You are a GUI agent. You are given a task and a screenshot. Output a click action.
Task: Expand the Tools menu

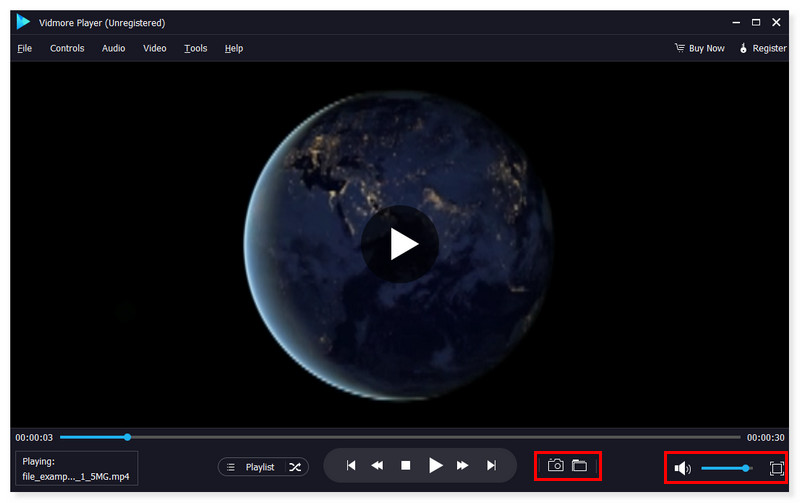(x=196, y=48)
